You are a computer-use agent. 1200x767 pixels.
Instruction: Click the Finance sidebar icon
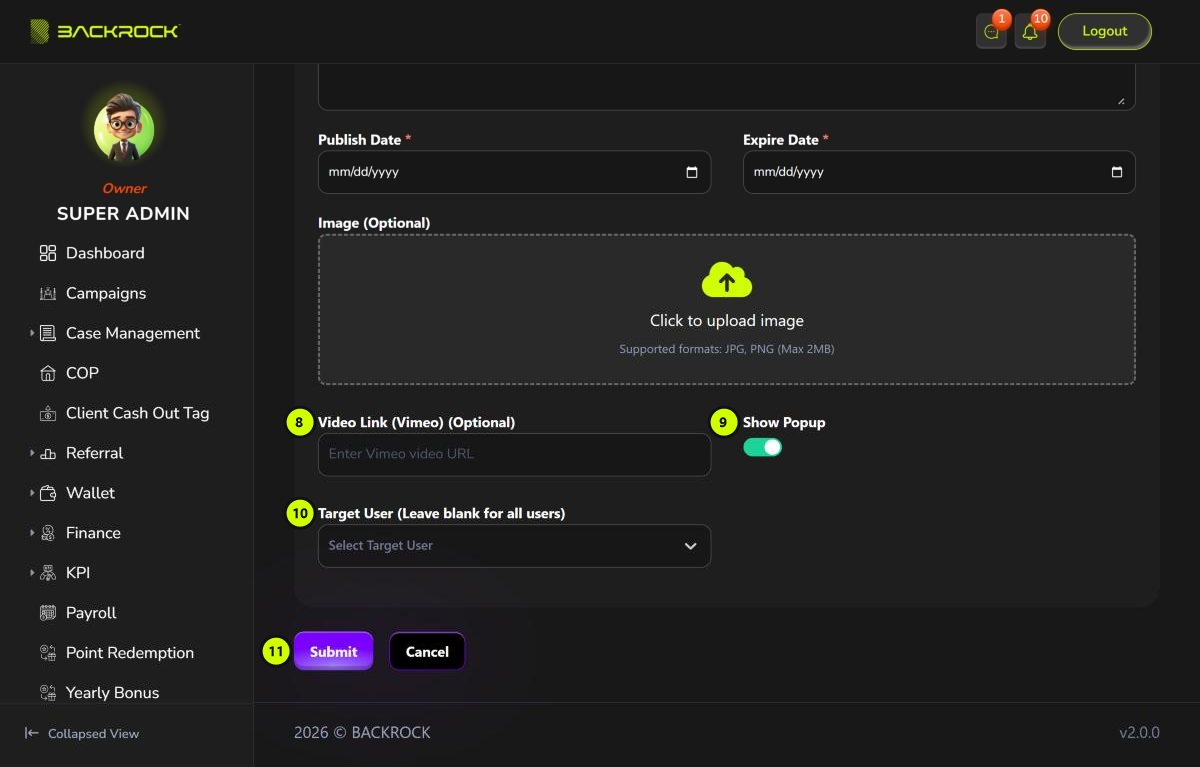point(48,533)
